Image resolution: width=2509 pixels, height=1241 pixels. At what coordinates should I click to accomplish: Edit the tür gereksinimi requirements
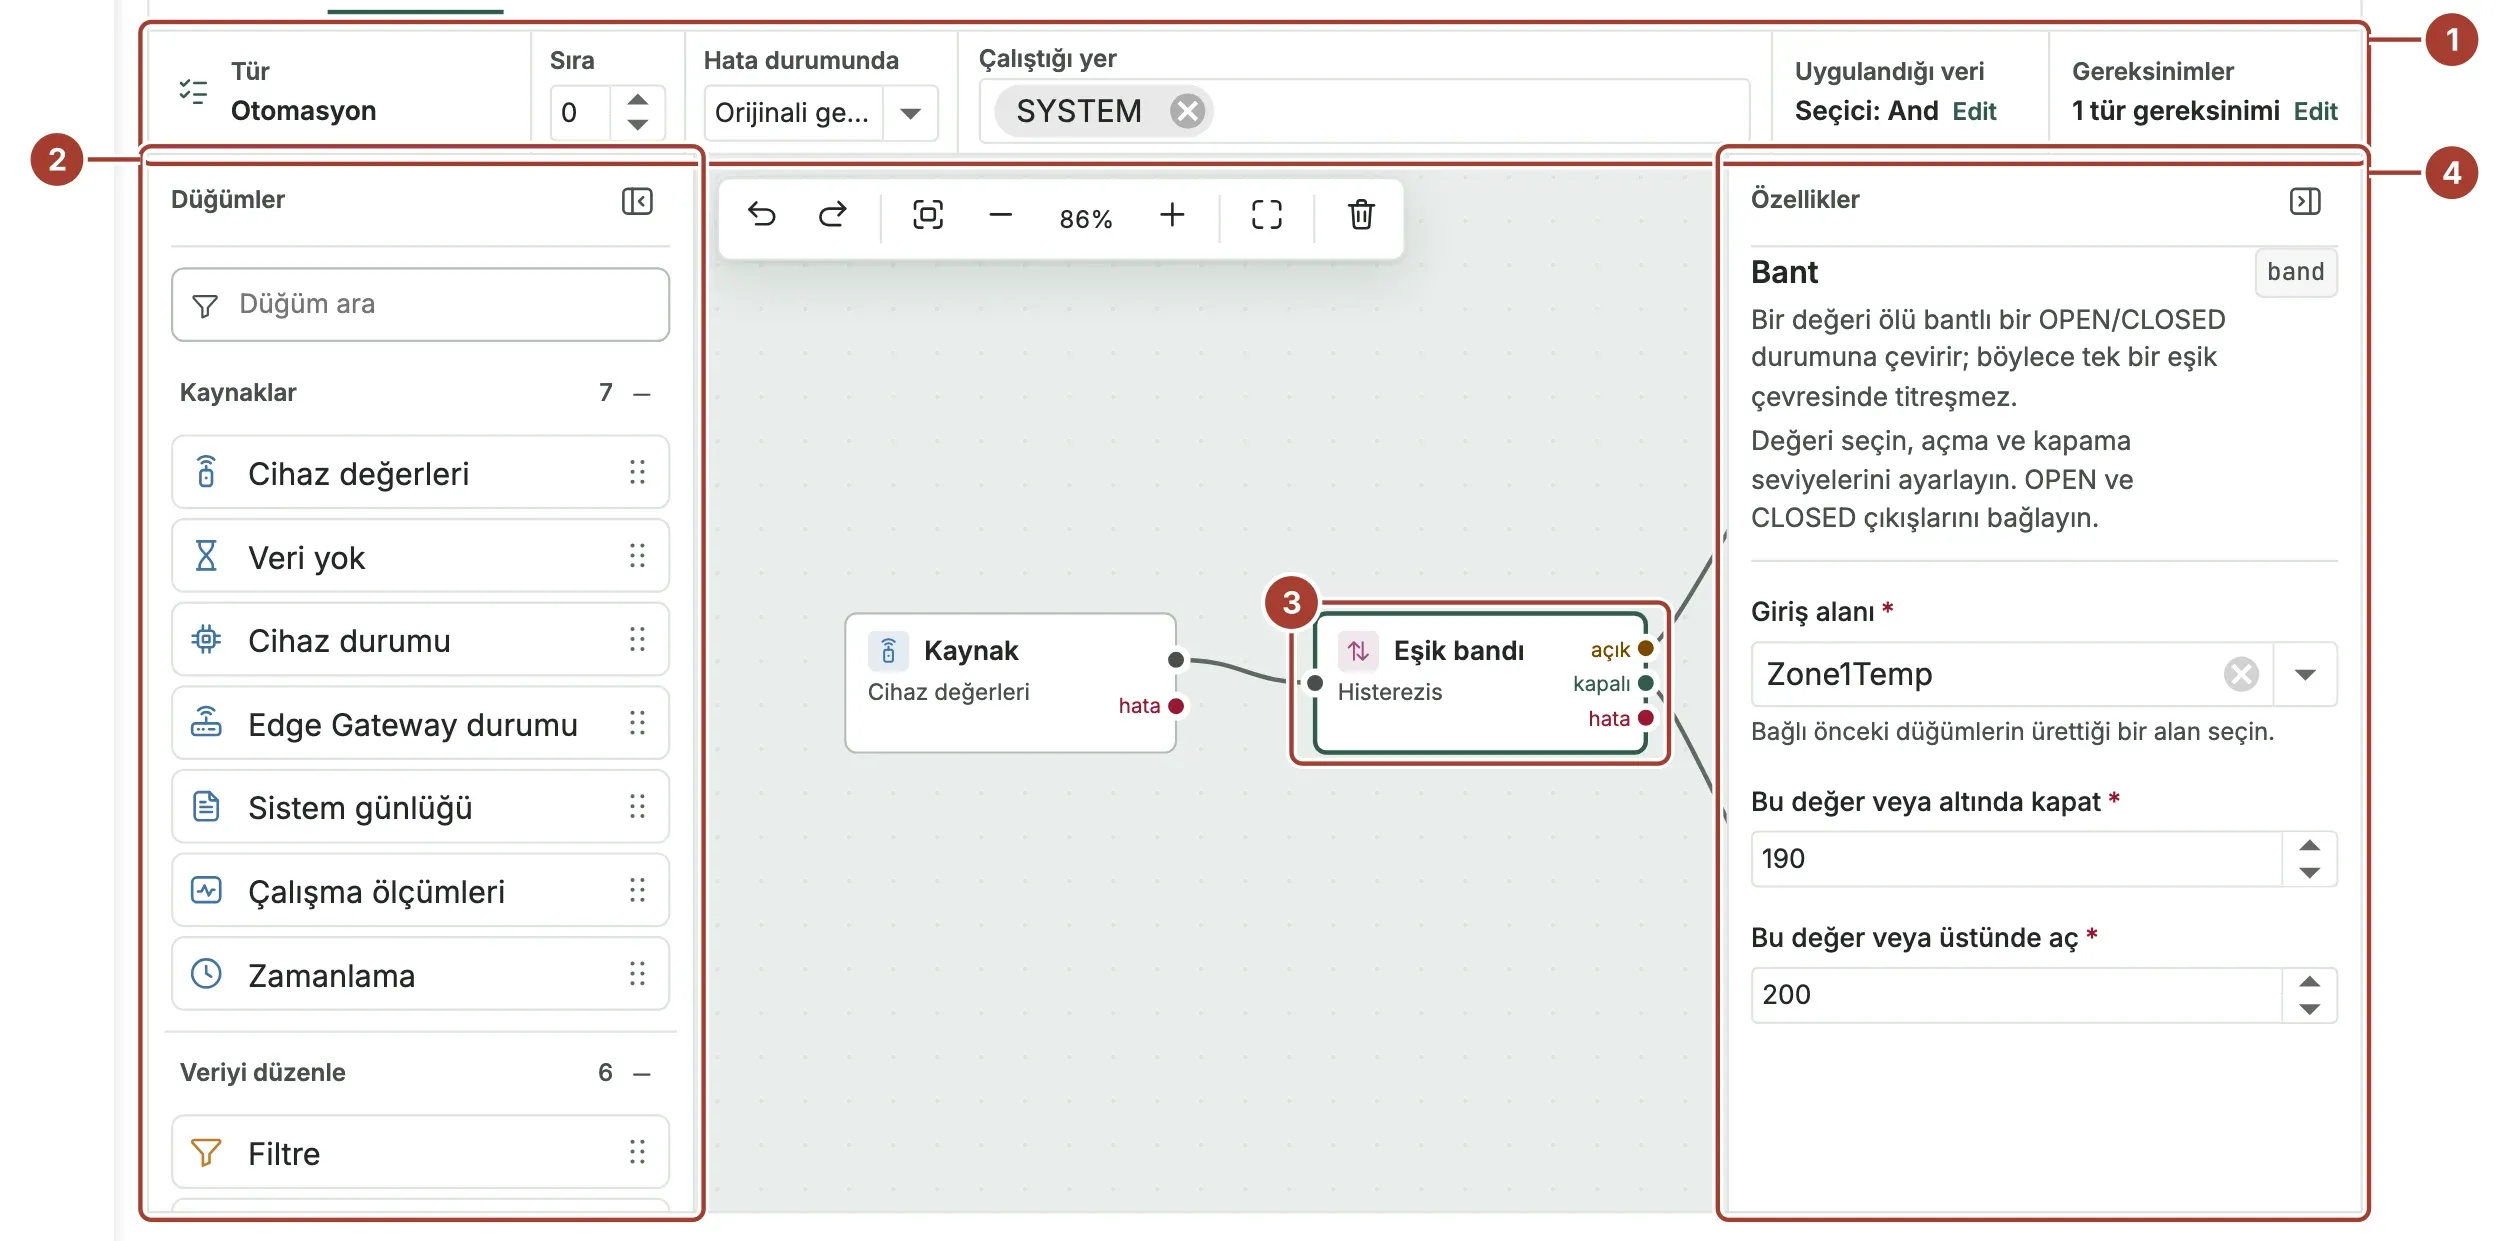pyautogui.click(x=2315, y=111)
